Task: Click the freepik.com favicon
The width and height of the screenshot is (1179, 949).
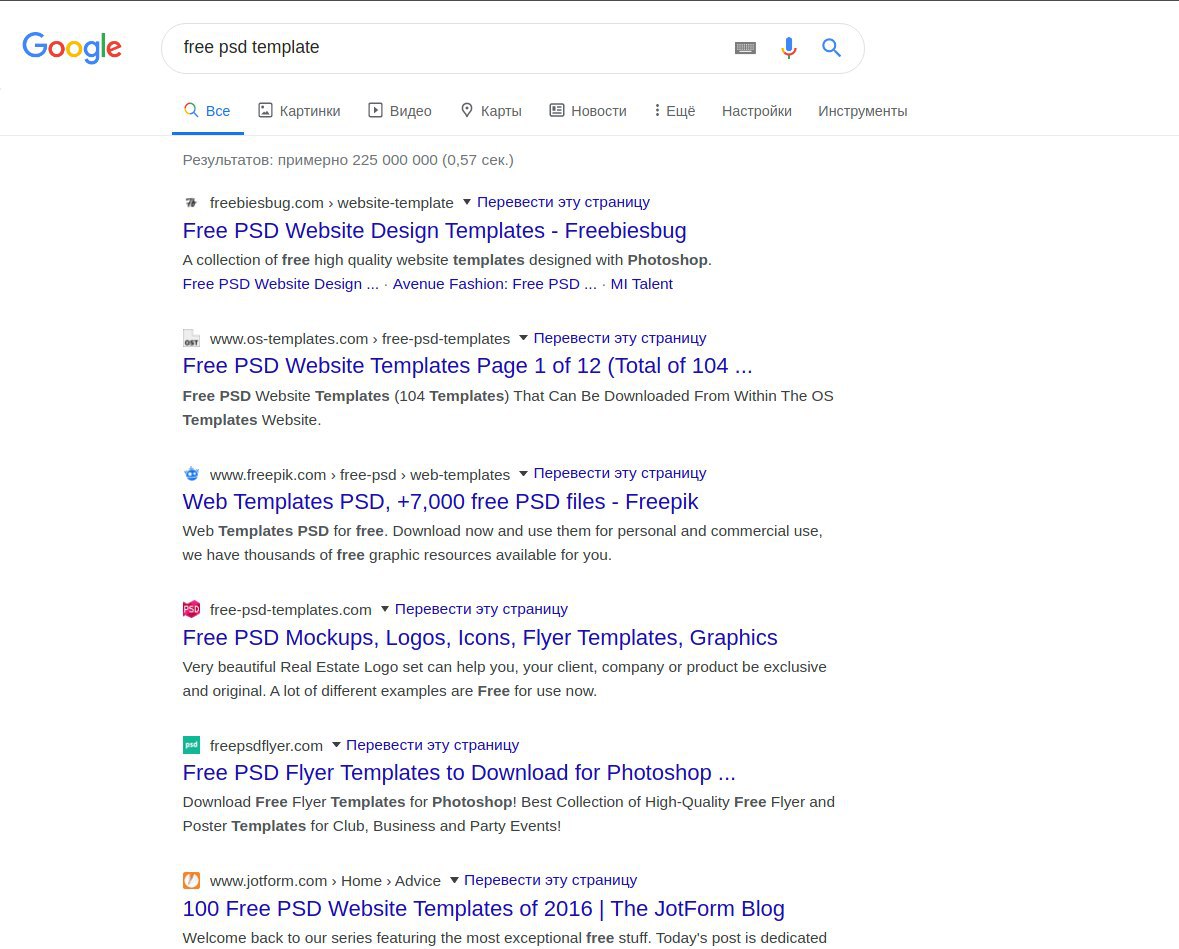Action: click(x=191, y=474)
